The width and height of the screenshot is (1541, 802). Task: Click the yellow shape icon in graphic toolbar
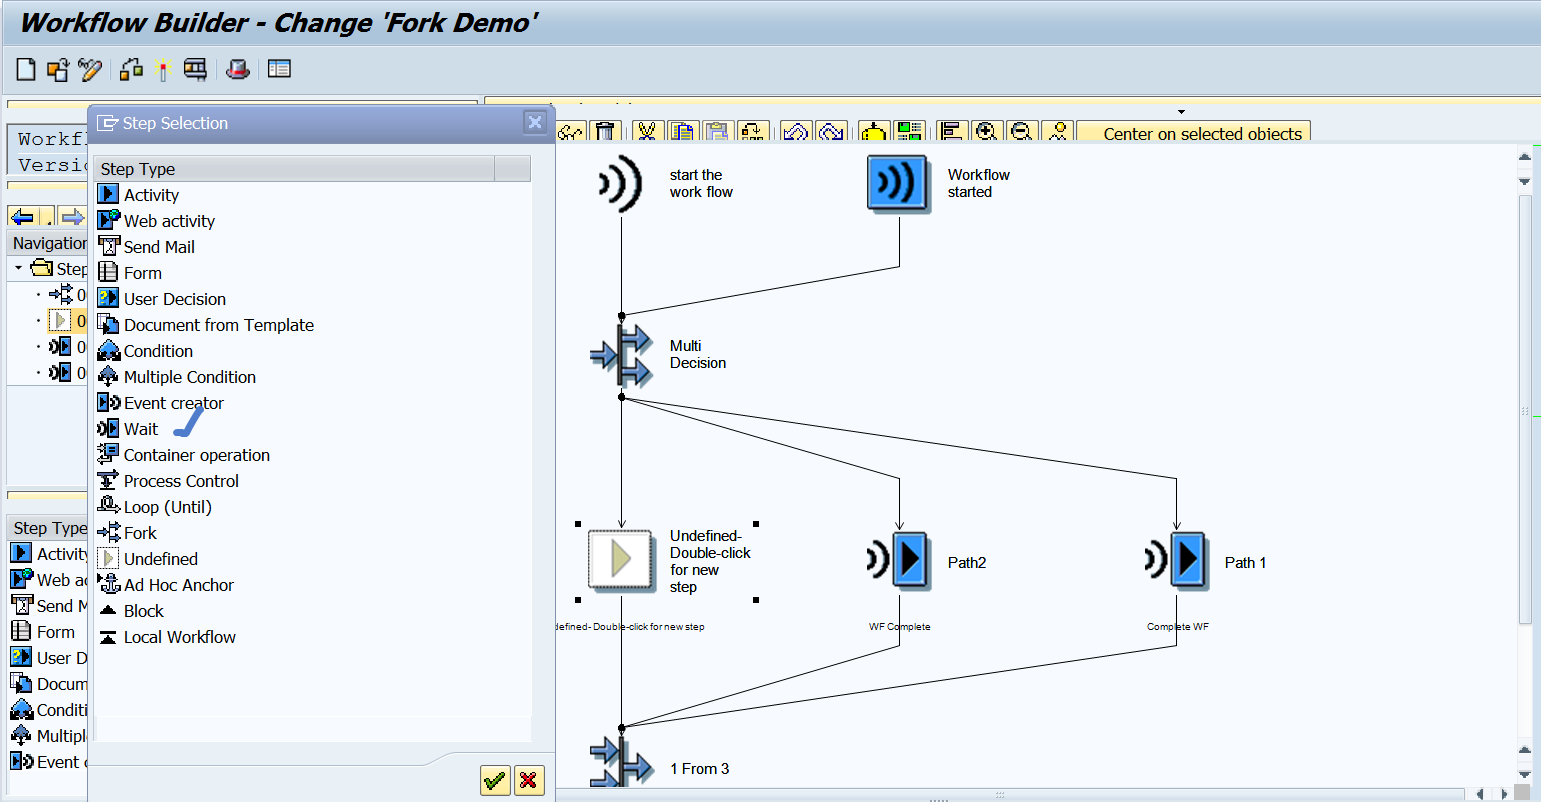tap(874, 133)
